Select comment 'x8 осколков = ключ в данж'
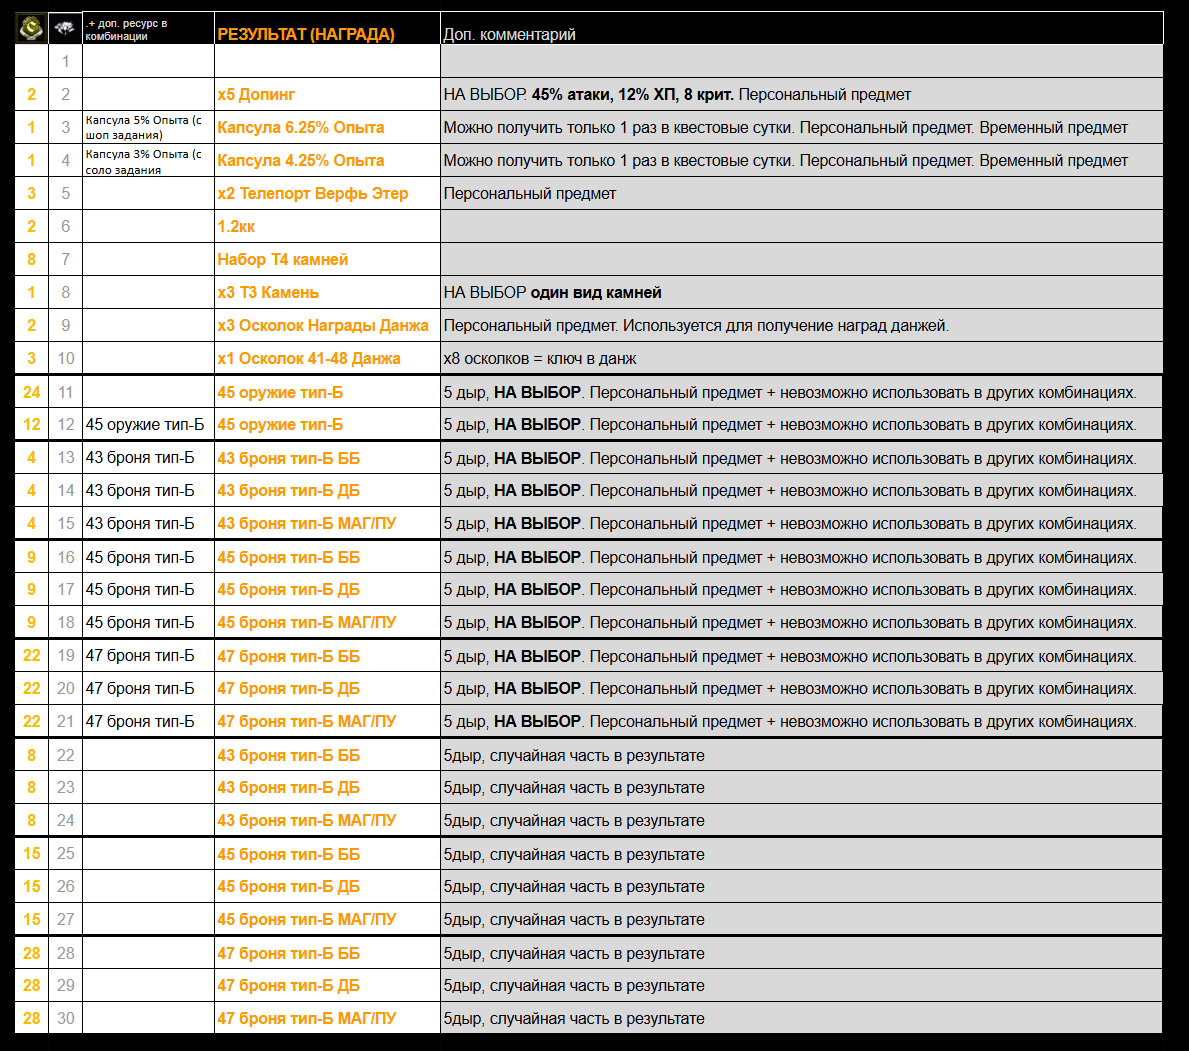Viewport: 1189px width, 1051px height. (540, 358)
